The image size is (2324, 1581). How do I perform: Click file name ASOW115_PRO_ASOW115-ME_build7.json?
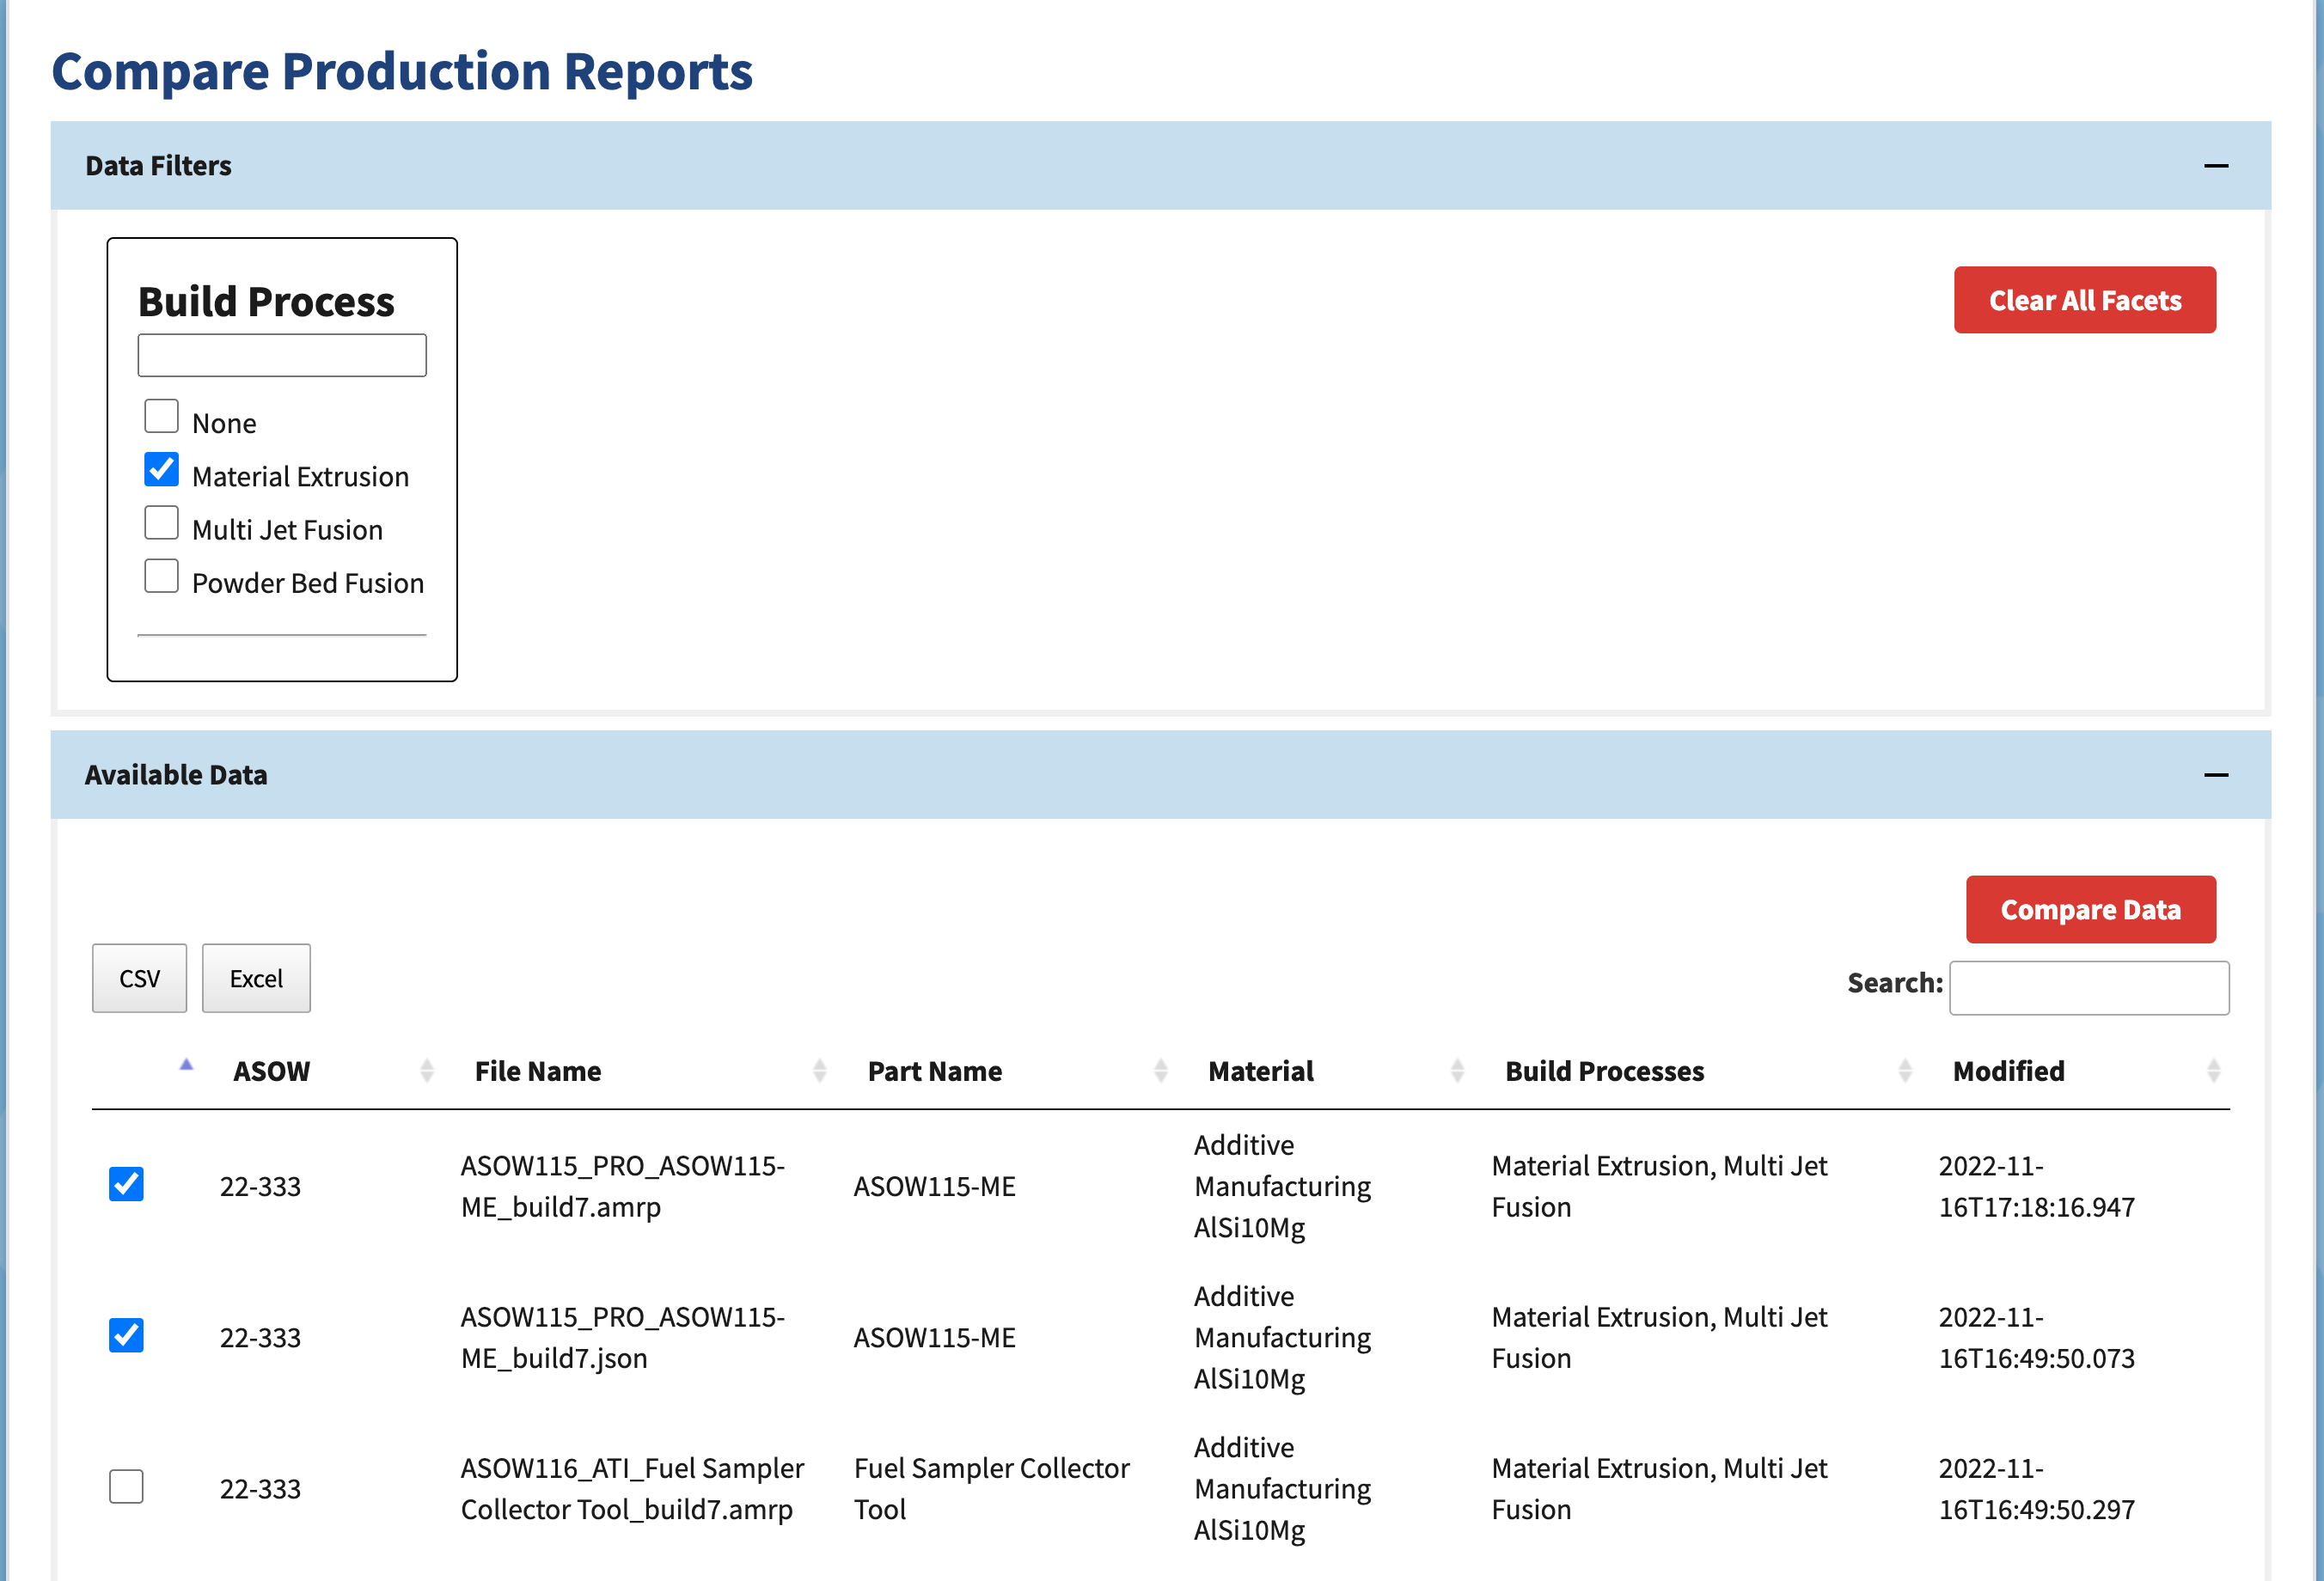point(622,1337)
